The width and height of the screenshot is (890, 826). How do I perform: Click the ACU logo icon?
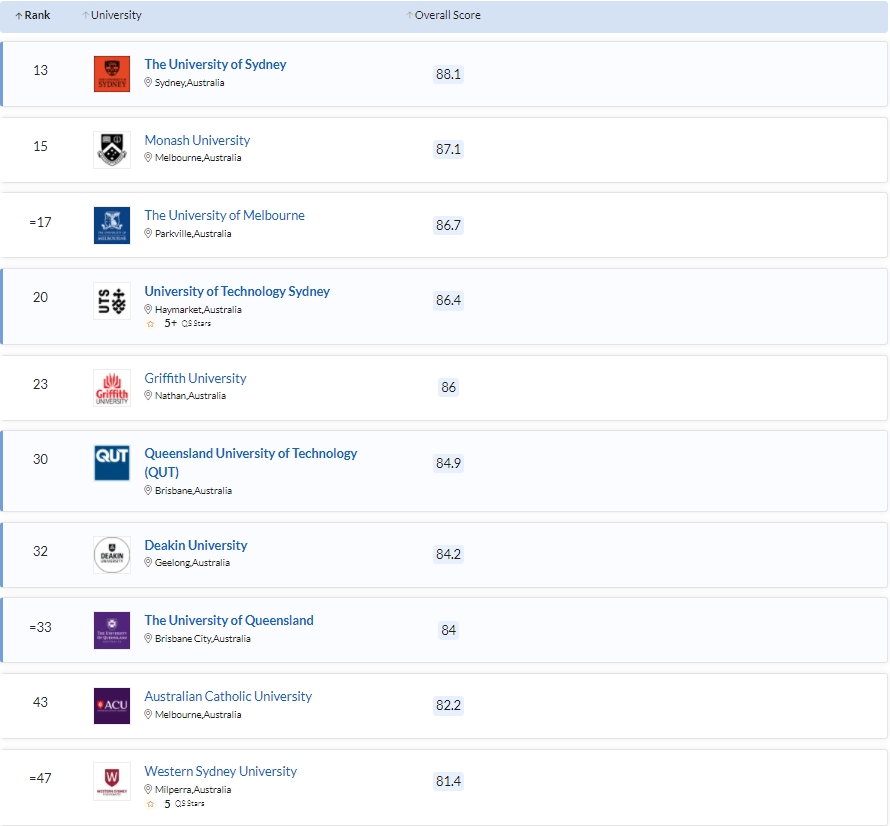coord(111,705)
